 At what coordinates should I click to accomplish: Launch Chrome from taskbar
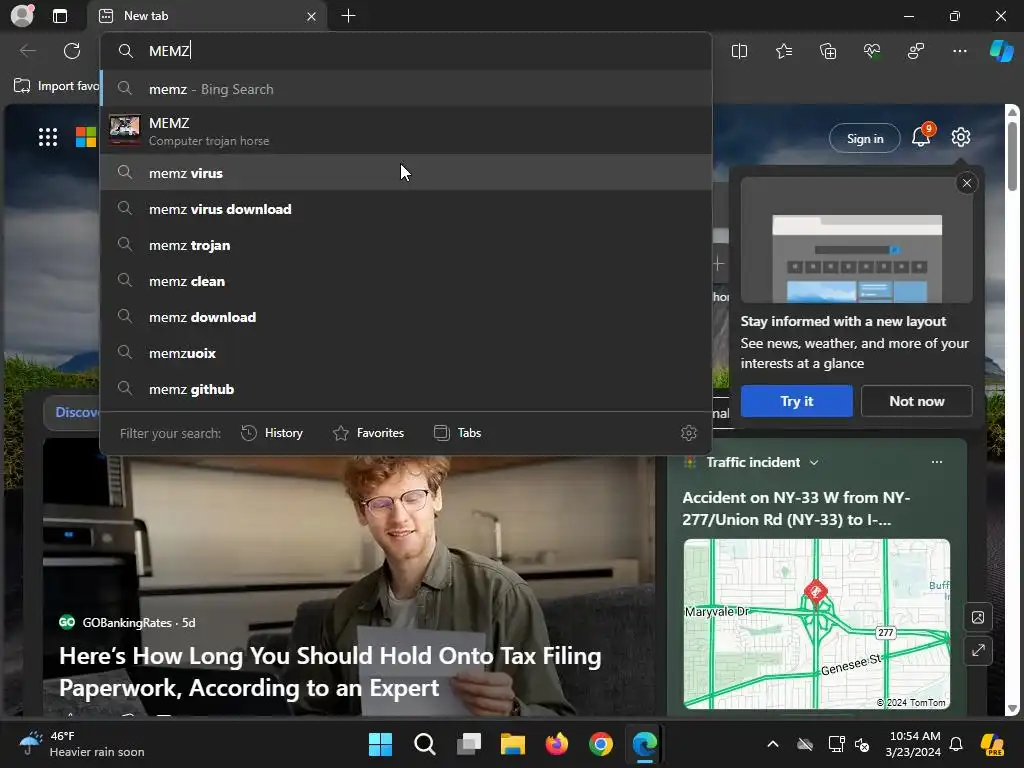(601, 744)
